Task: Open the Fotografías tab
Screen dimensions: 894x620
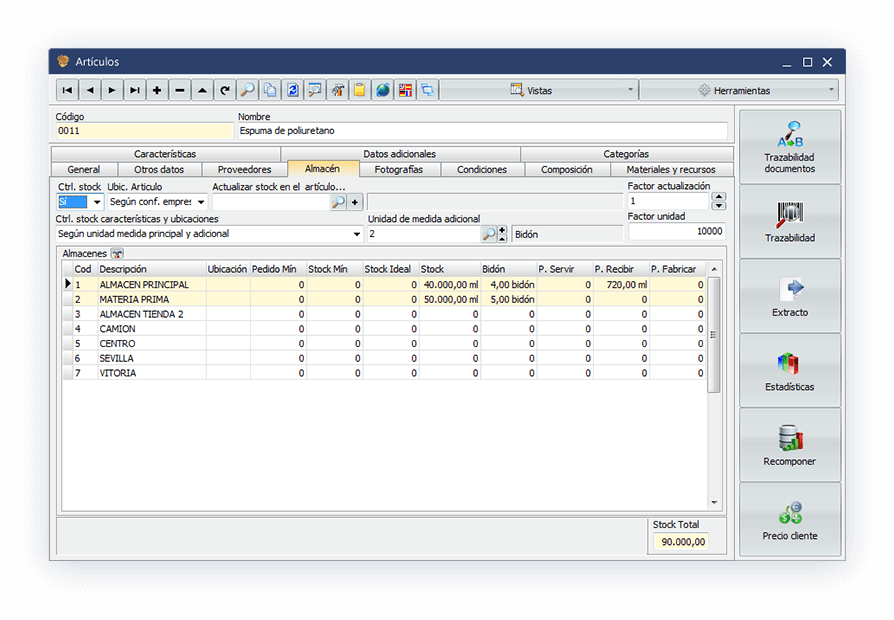Action: [400, 170]
